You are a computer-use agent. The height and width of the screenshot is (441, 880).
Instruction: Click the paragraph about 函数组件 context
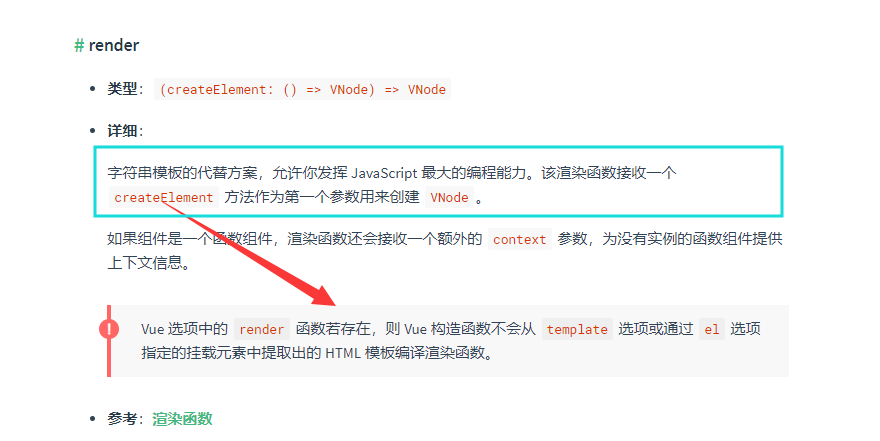tap(444, 251)
